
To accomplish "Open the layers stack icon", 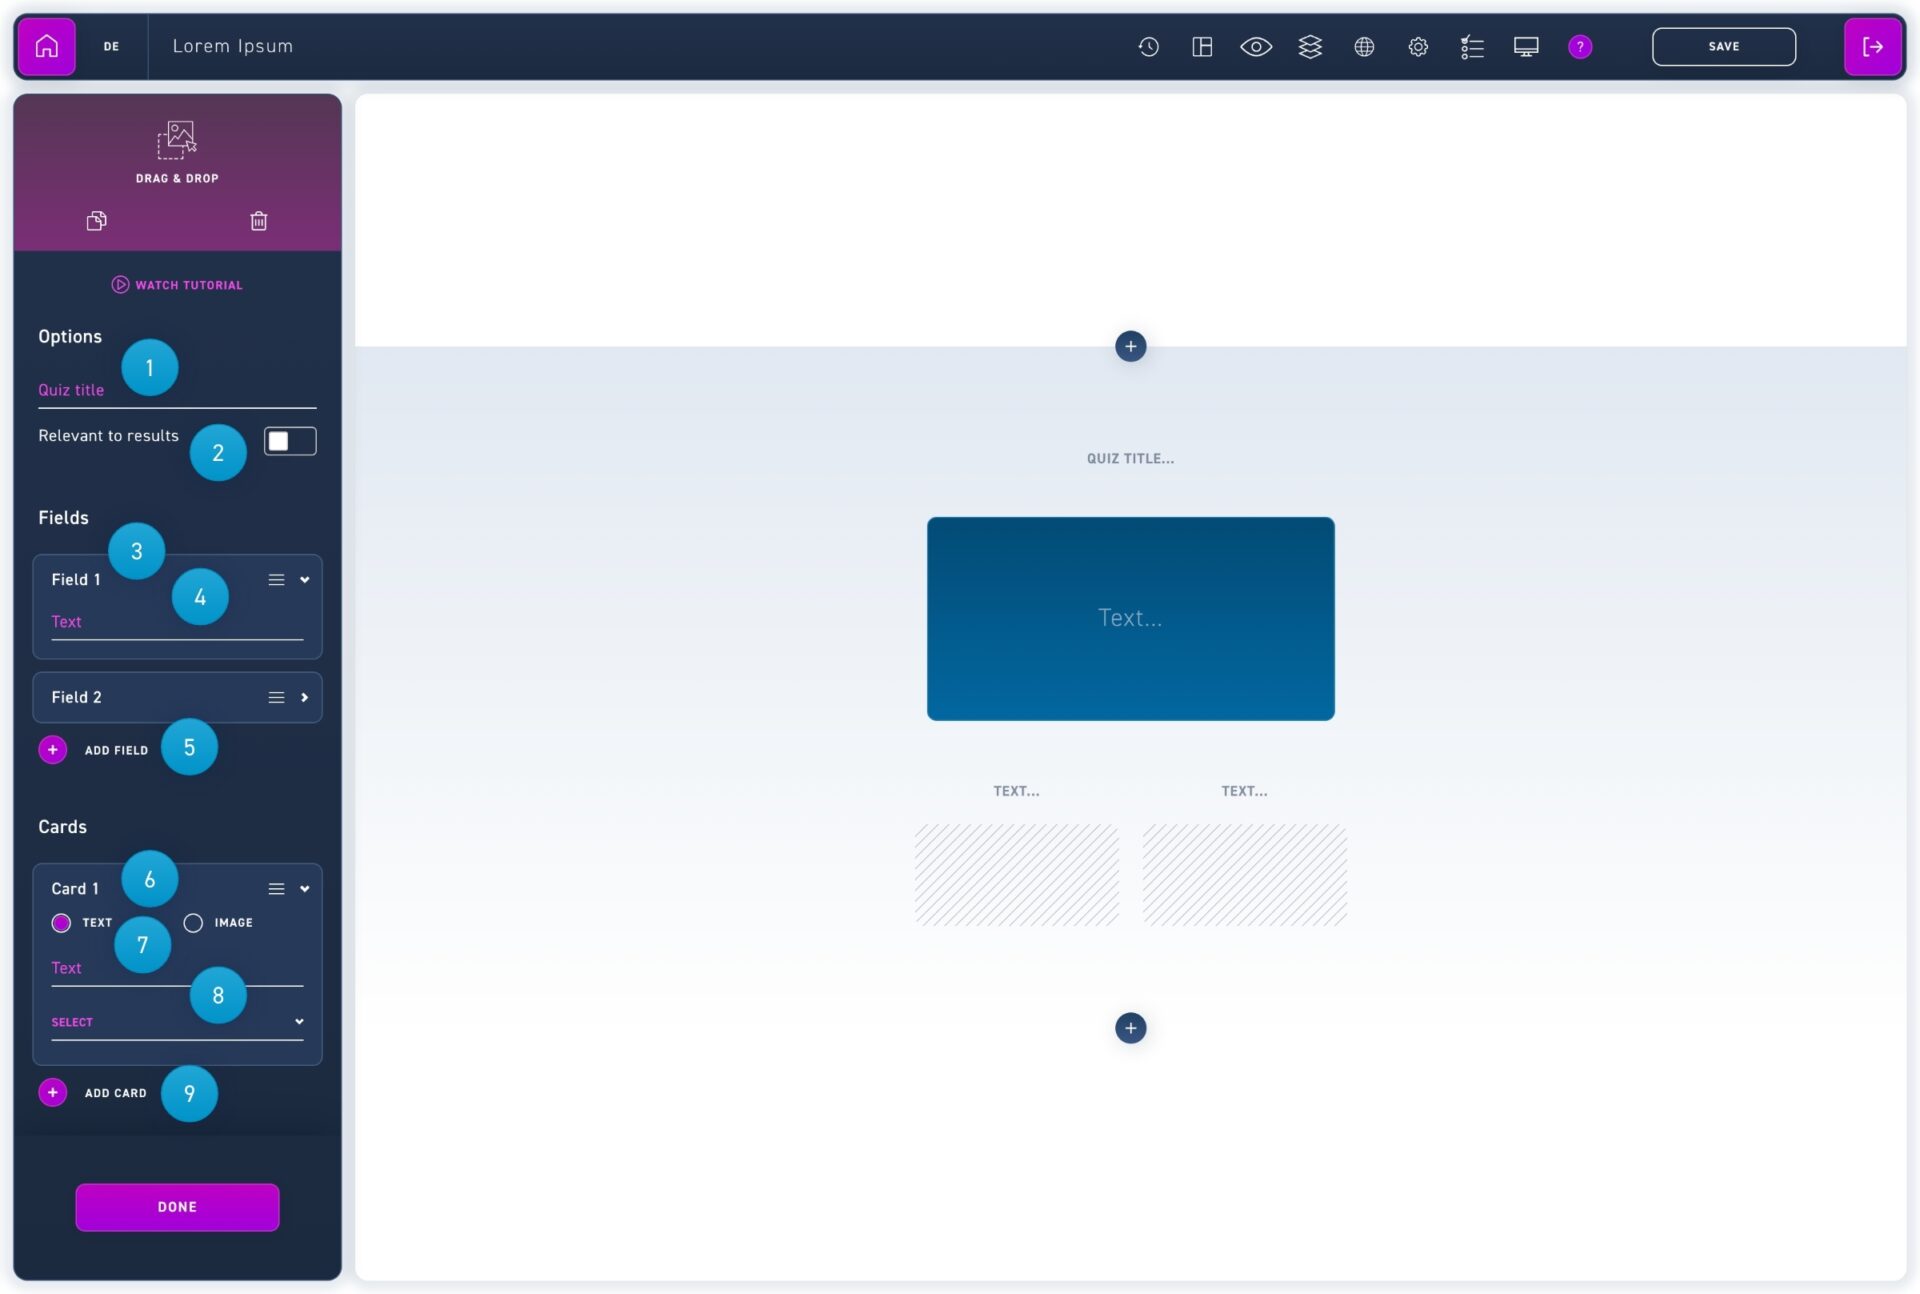I will [x=1310, y=46].
